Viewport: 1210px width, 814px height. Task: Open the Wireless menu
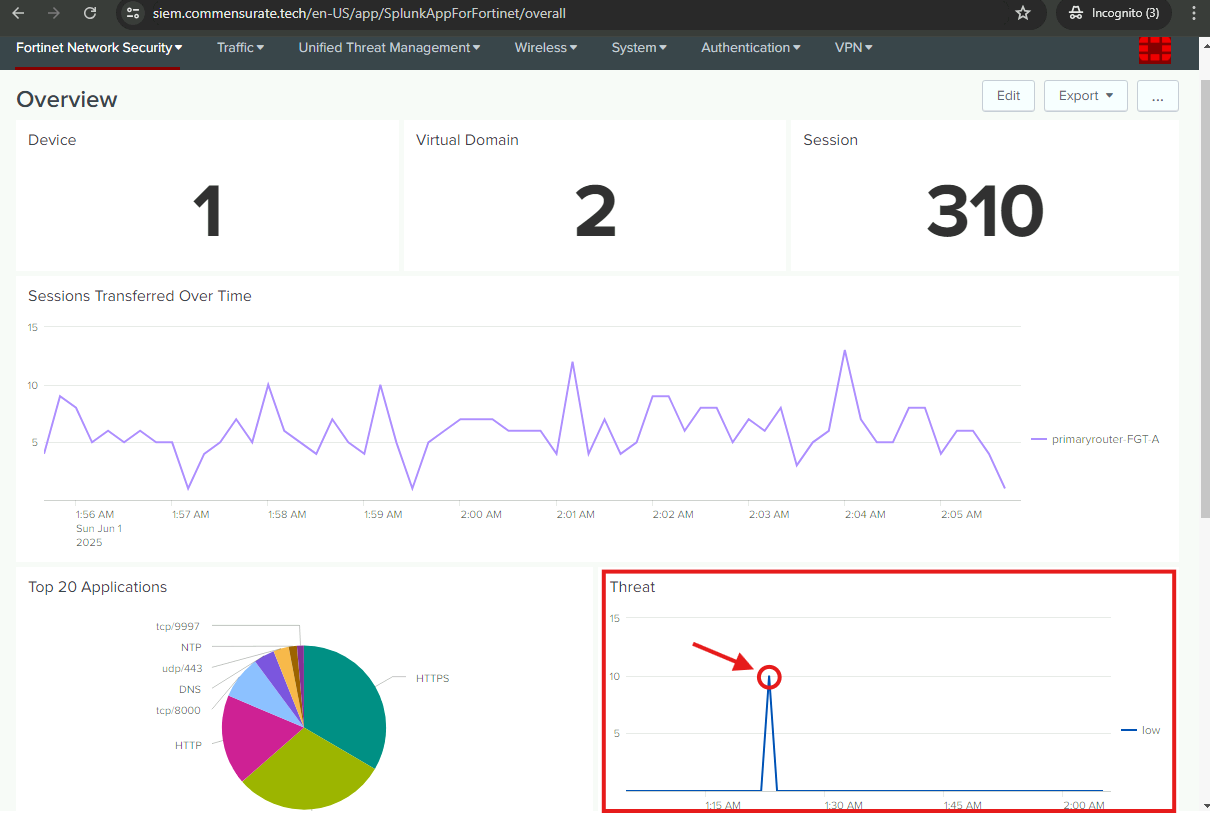click(546, 47)
